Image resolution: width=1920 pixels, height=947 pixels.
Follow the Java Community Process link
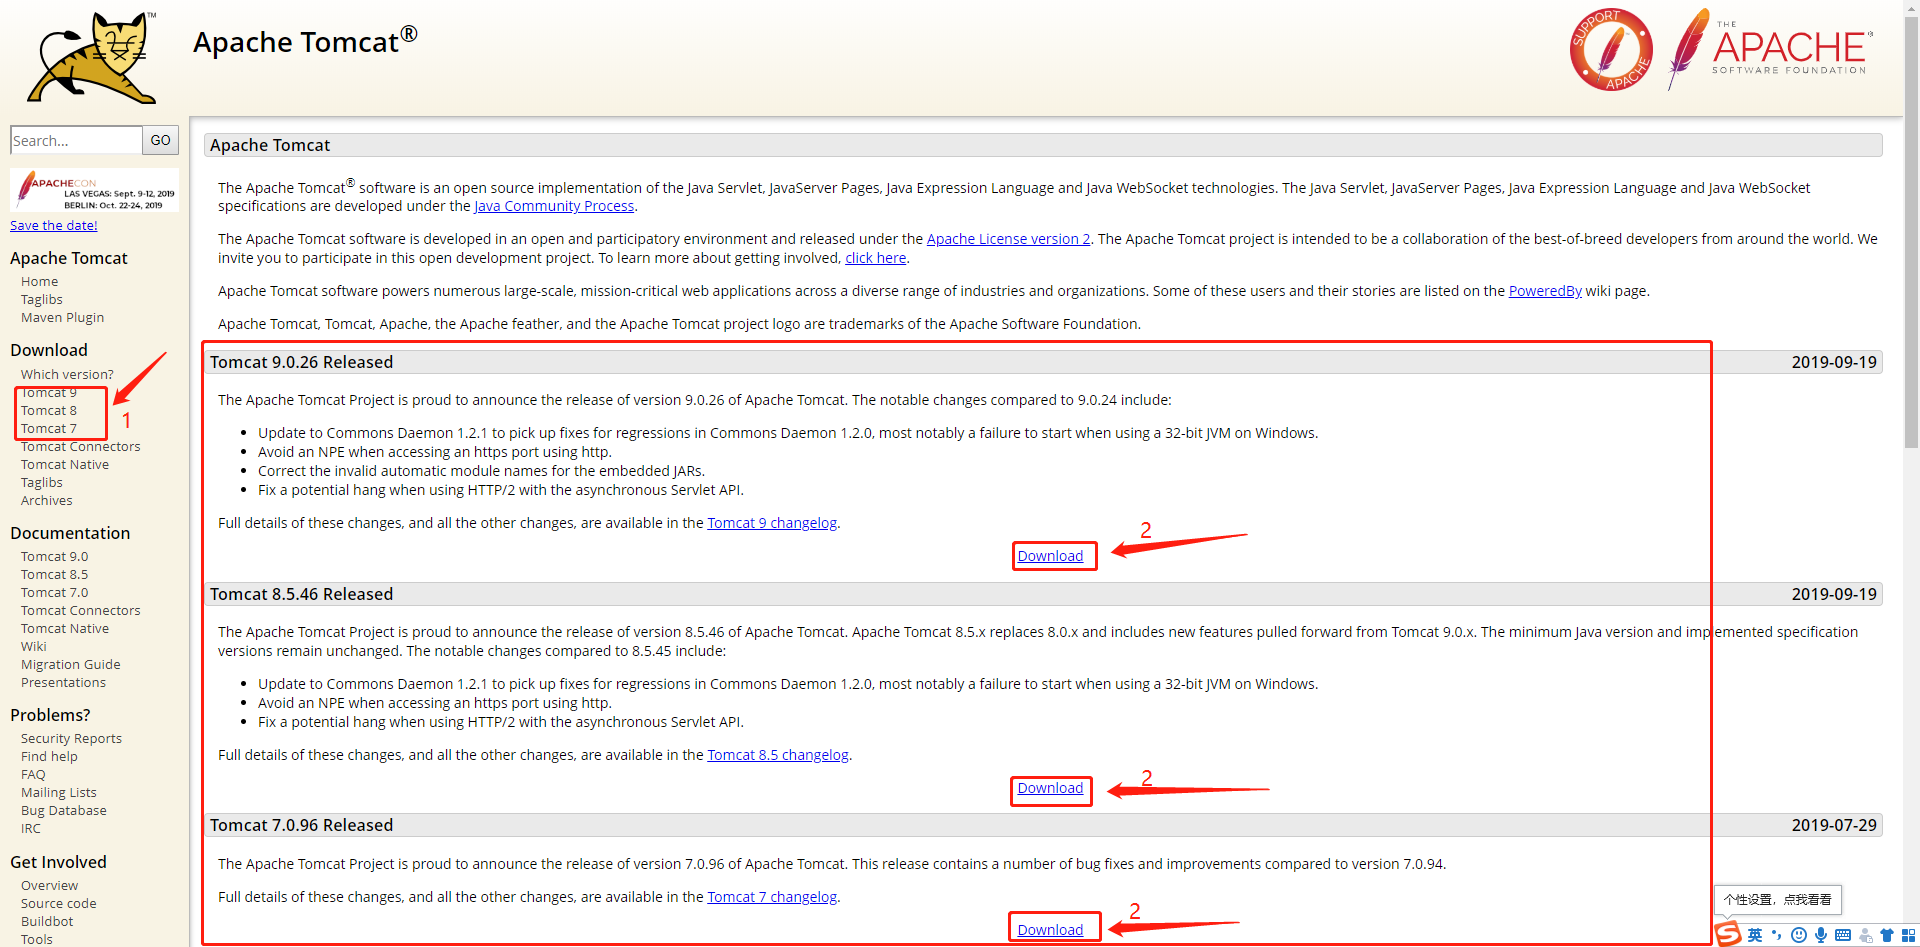(554, 206)
